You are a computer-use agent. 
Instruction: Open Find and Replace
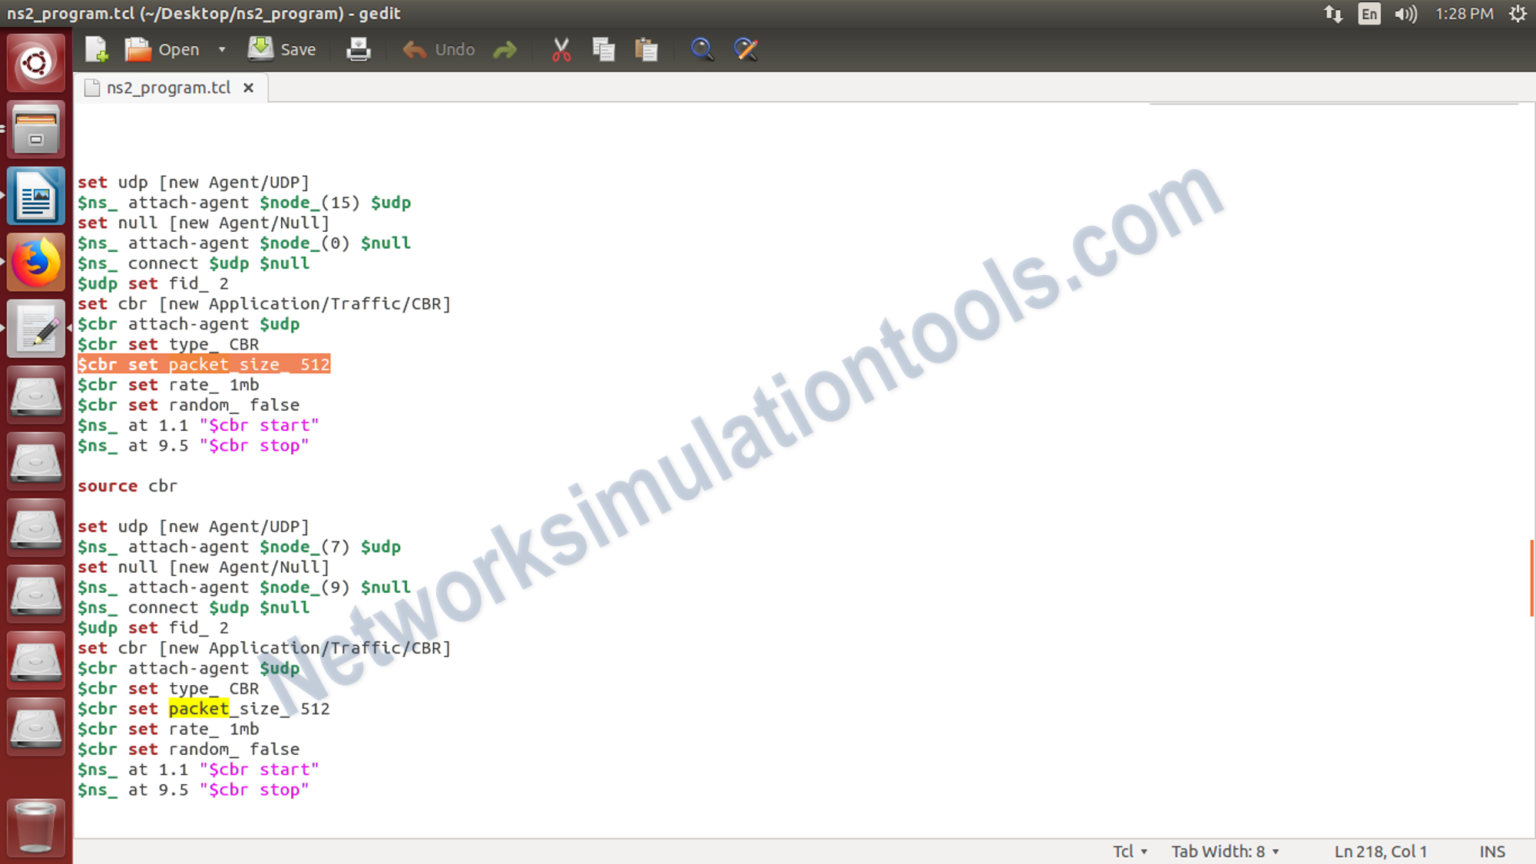[x=746, y=49]
